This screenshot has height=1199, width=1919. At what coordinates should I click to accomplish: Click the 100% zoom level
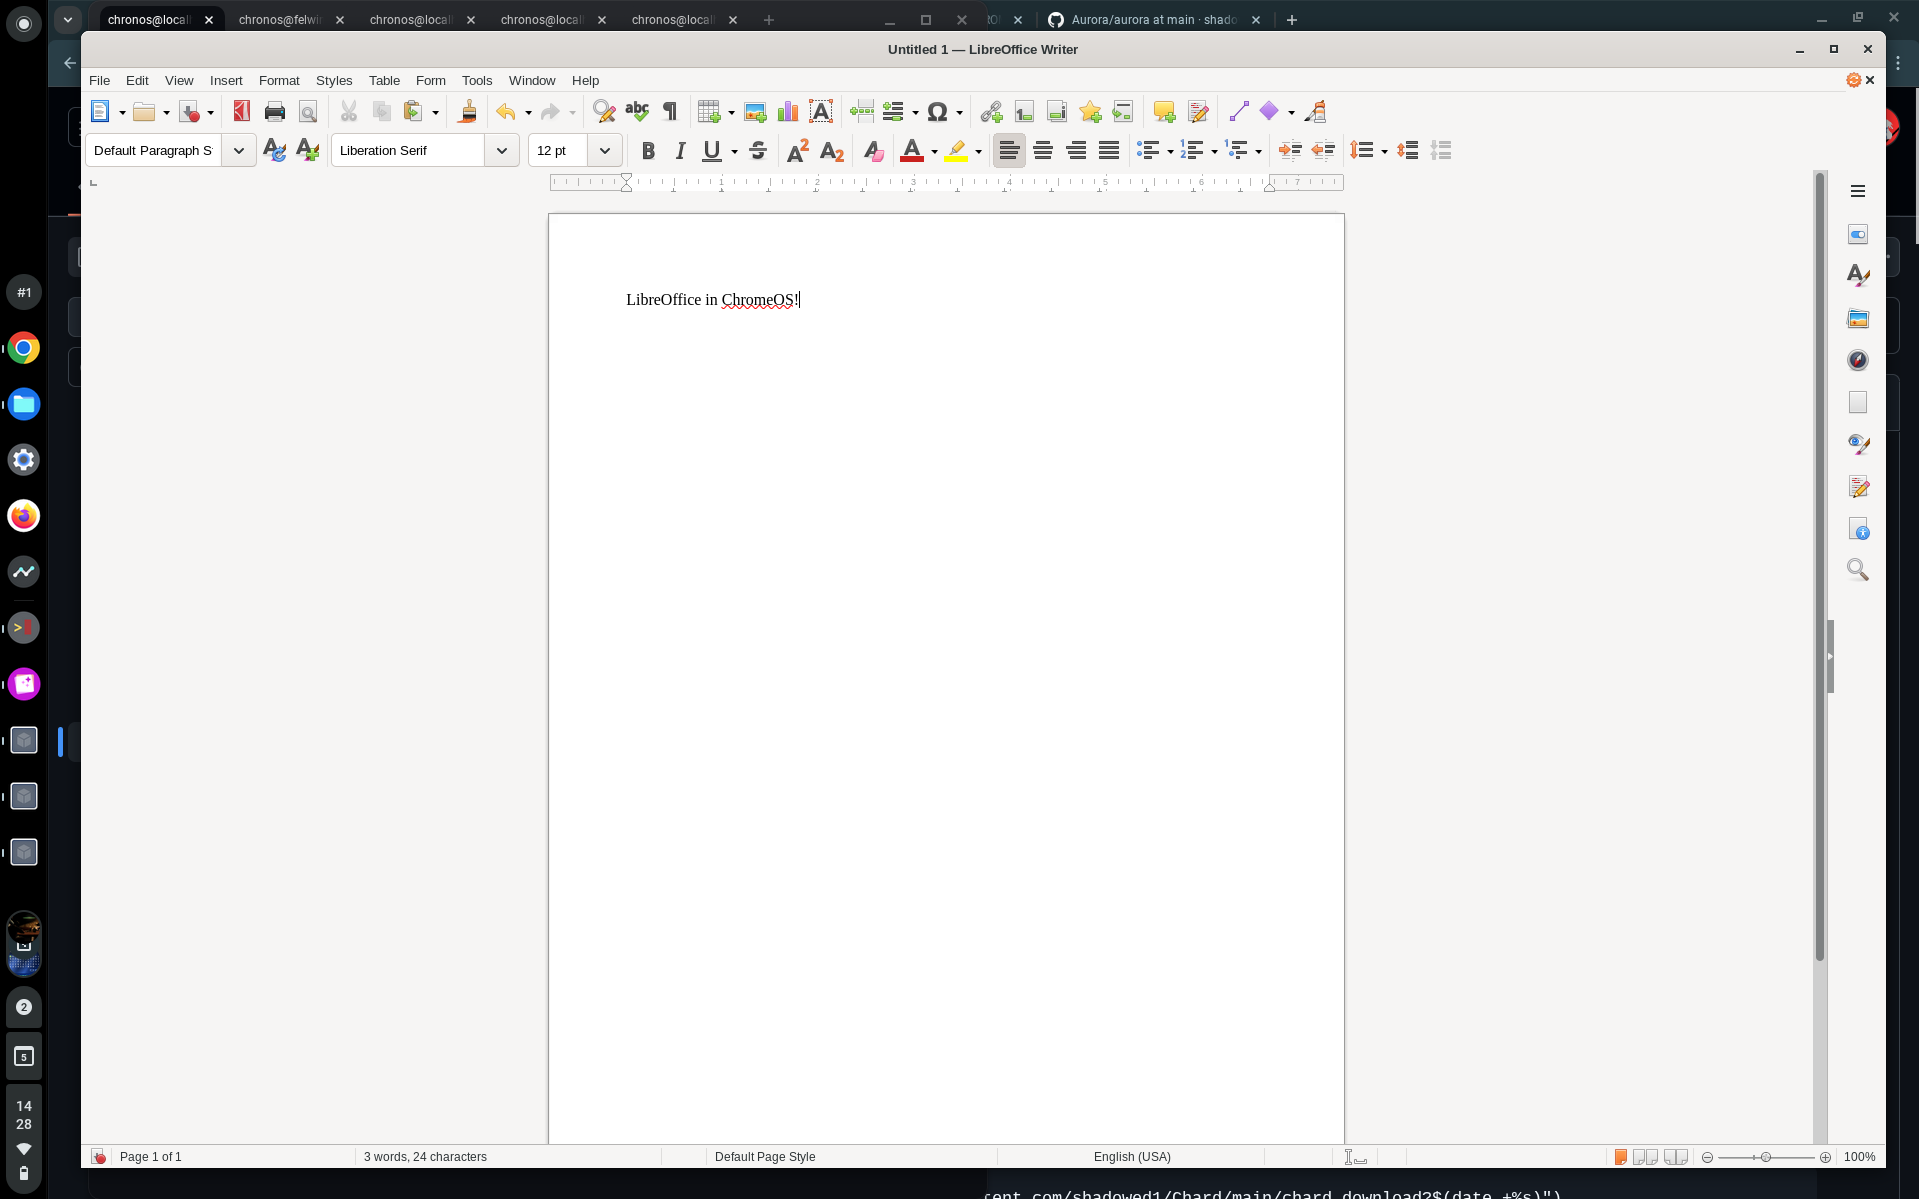coord(1860,1157)
